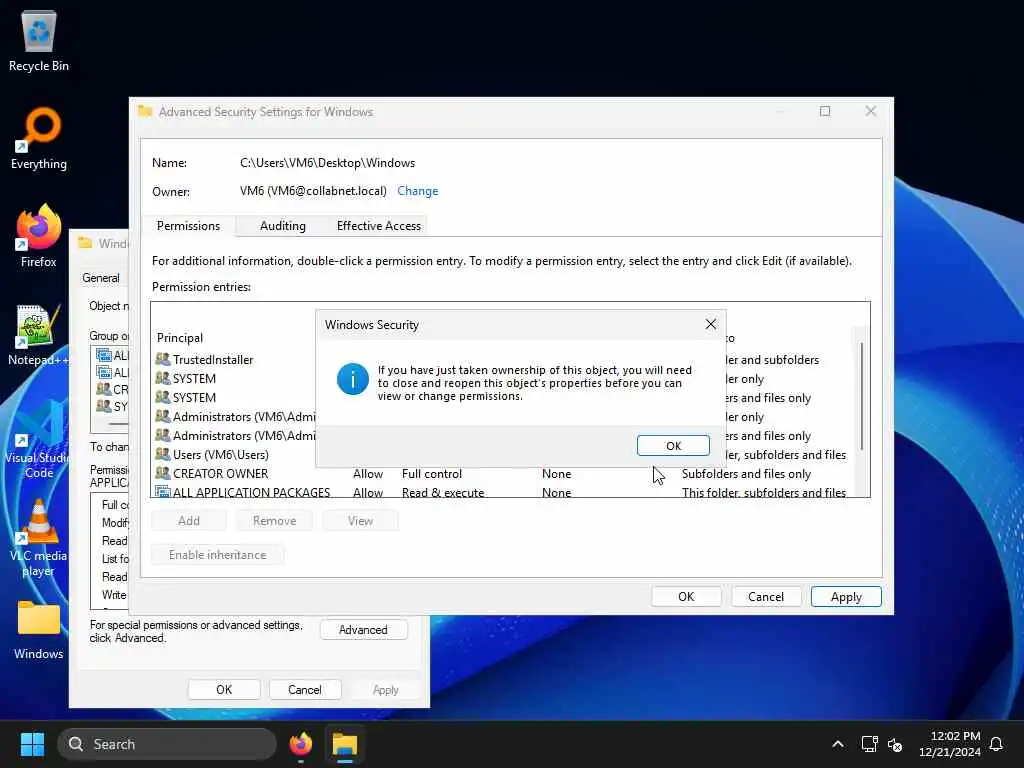Click the Add permission entry button
The width and height of the screenshot is (1024, 768).
(189, 520)
